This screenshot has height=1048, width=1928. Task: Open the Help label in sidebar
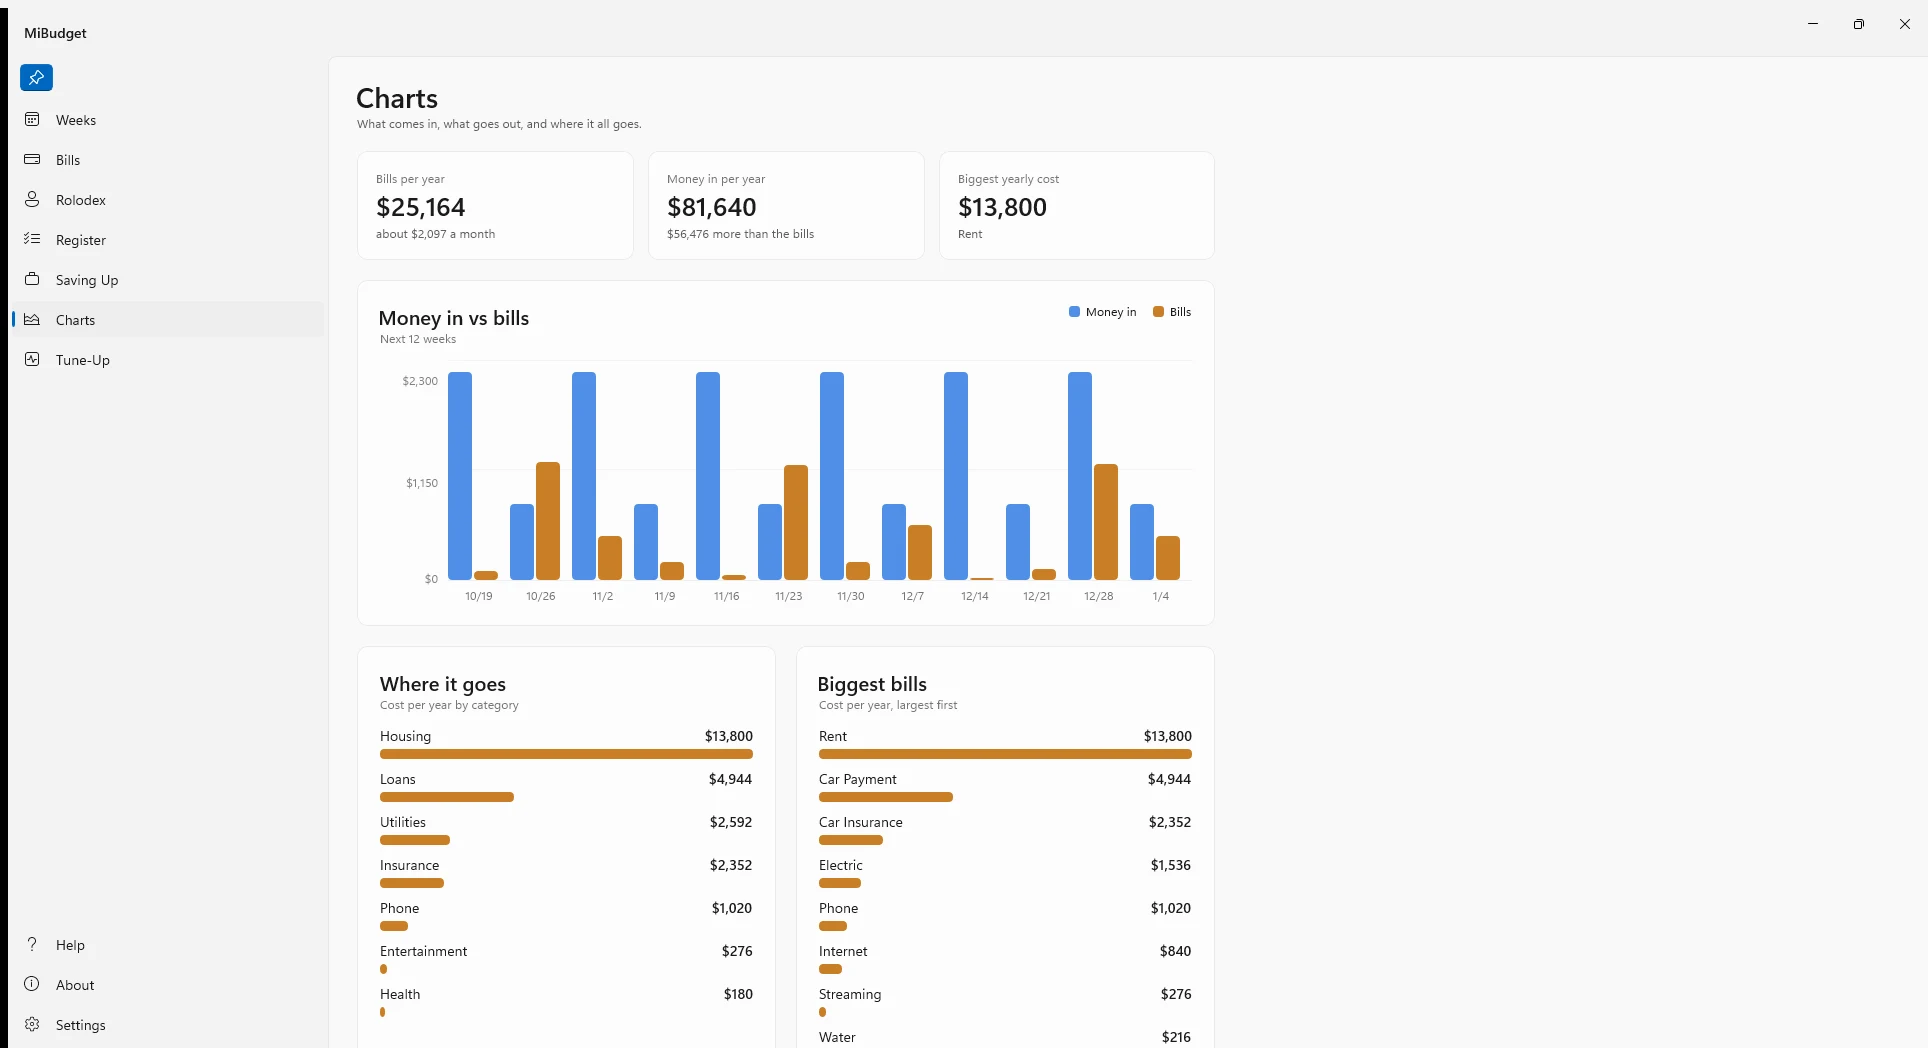pos(70,945)
